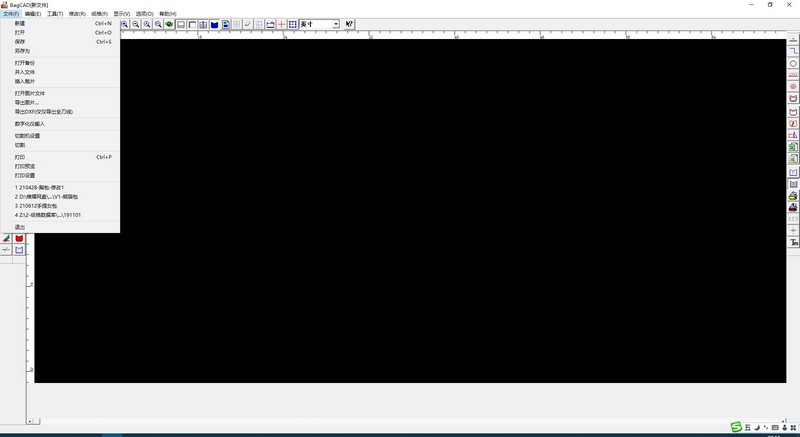Click 切割机设置 menu entry

(x=28, y=136)
